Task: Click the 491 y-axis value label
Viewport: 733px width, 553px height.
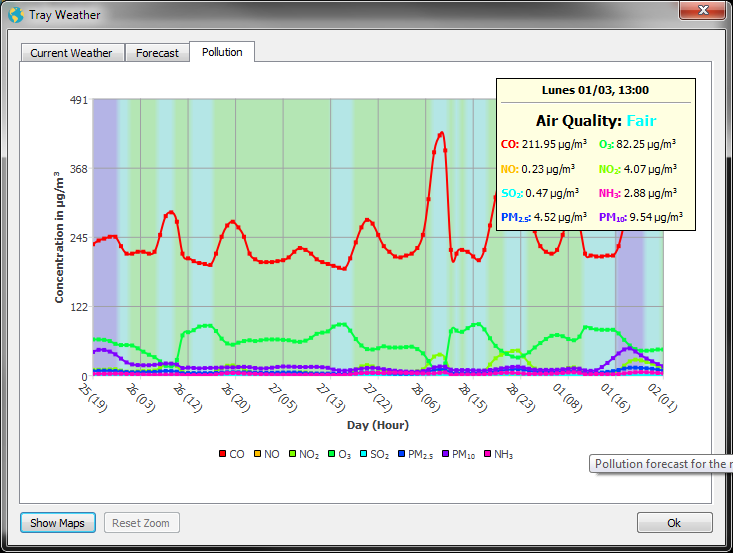Action: pos(78,99)
